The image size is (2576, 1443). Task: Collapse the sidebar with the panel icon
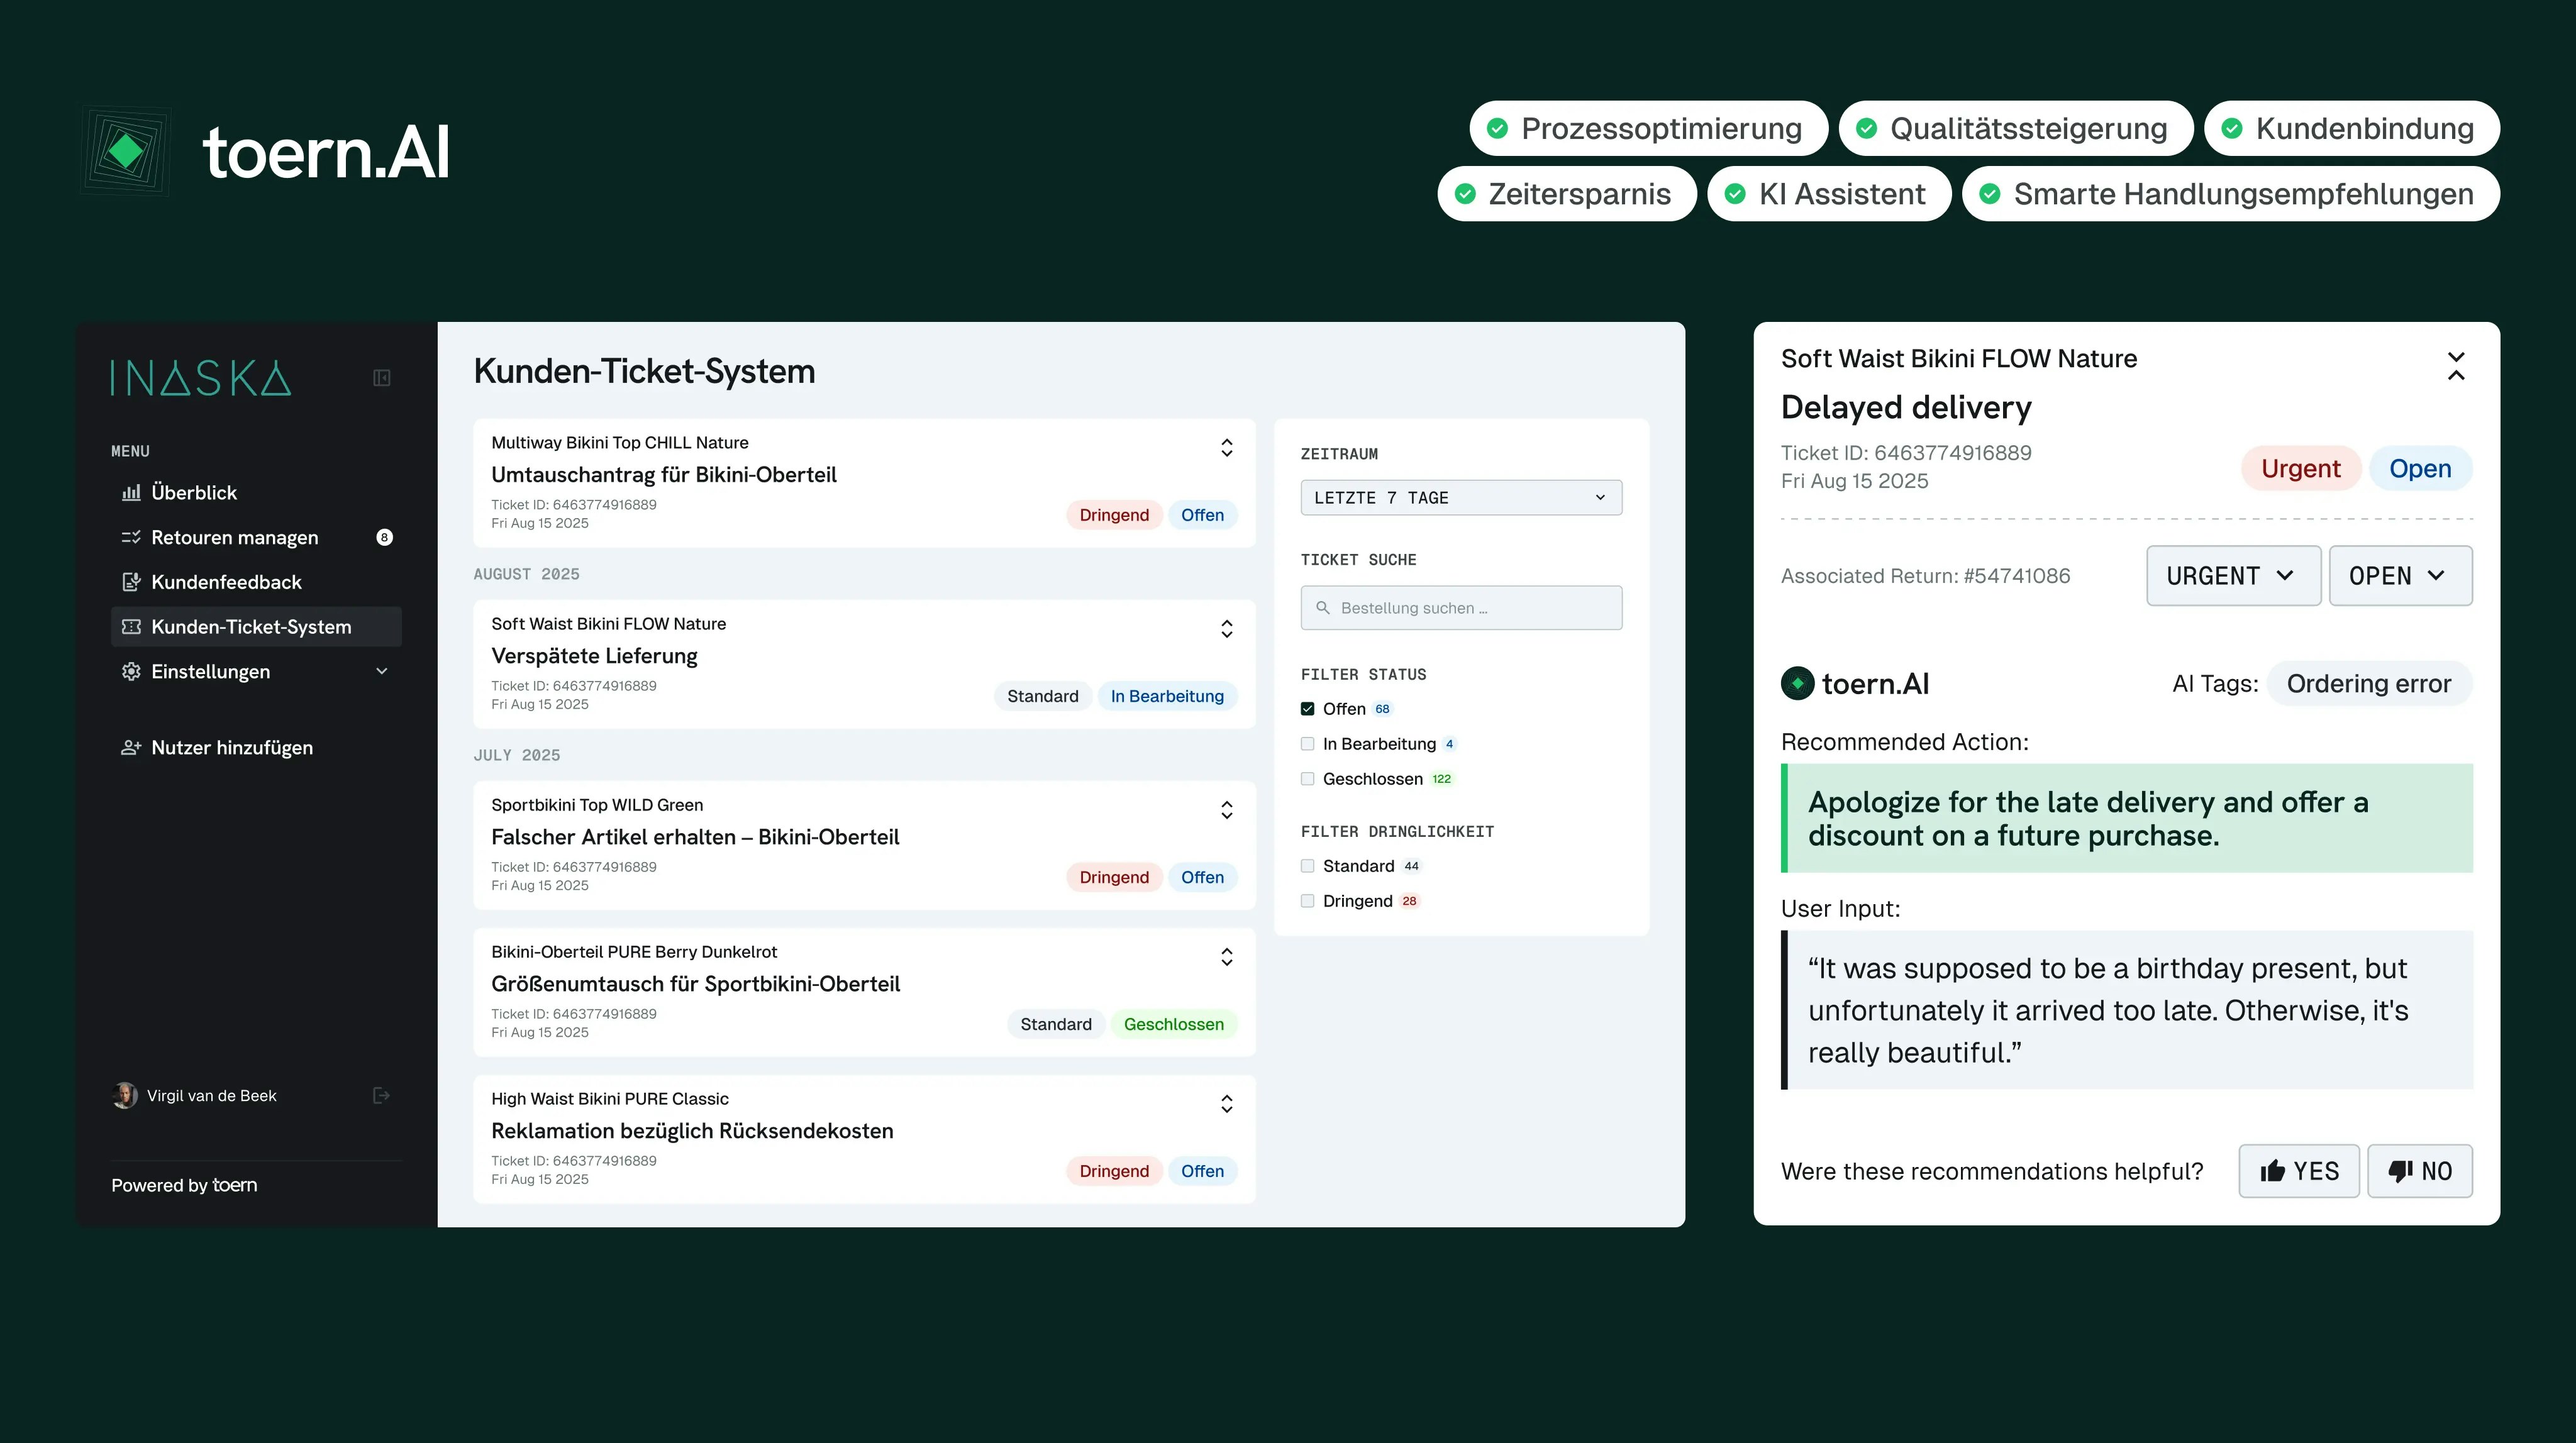(x=381, y=378)
